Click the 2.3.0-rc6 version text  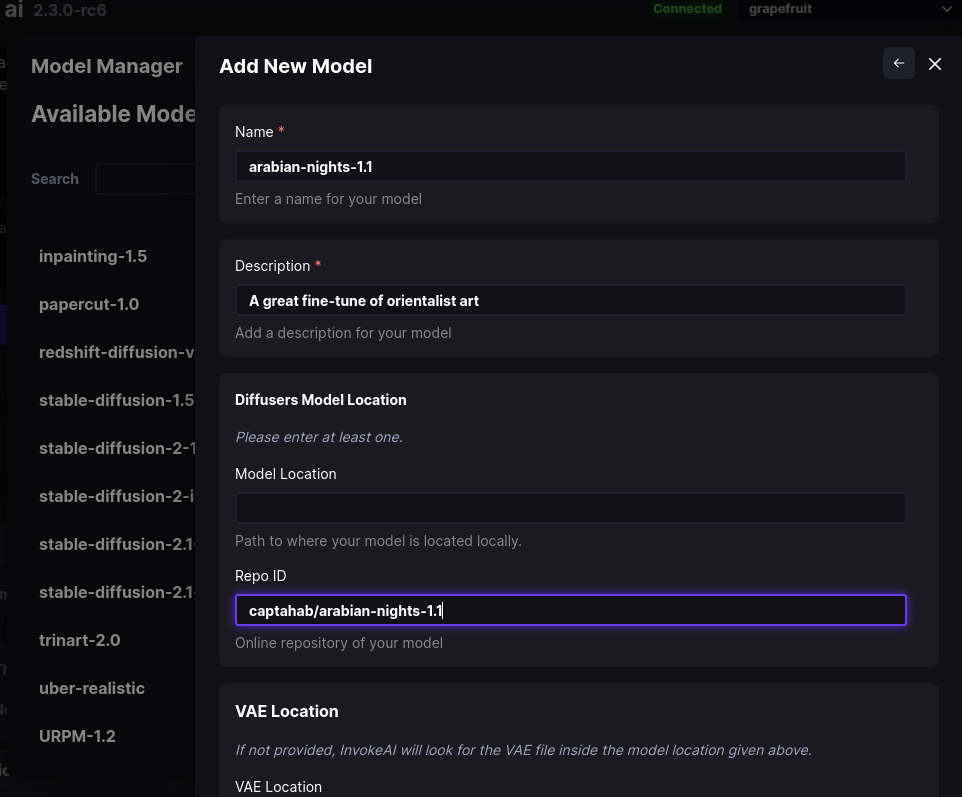70,10
